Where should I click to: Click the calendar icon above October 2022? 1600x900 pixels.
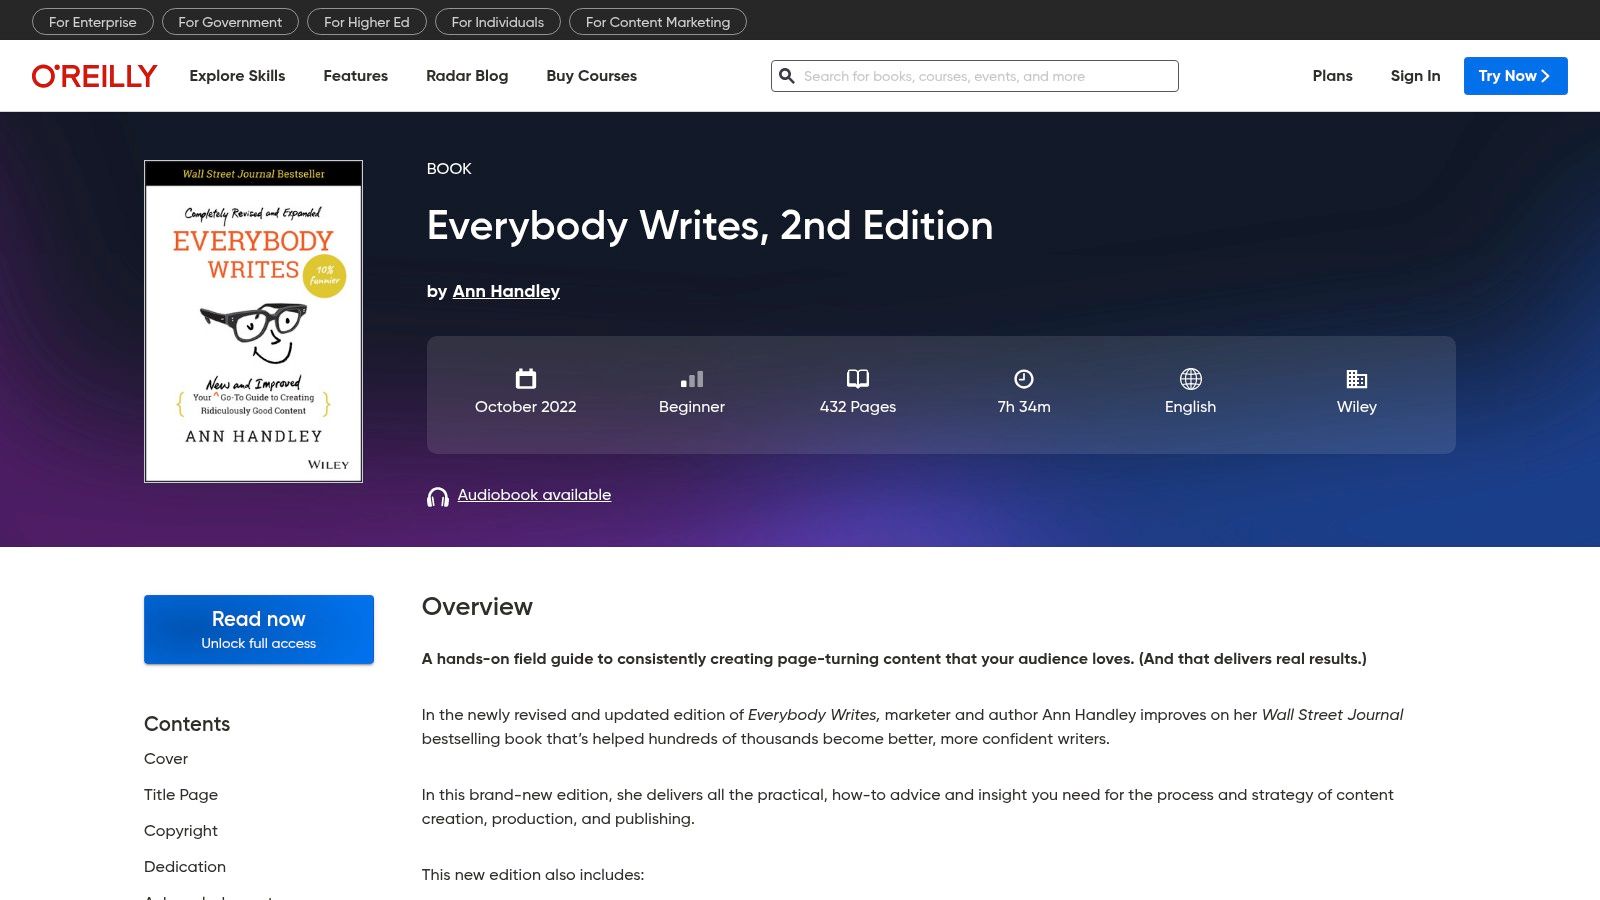click(526, 379)
